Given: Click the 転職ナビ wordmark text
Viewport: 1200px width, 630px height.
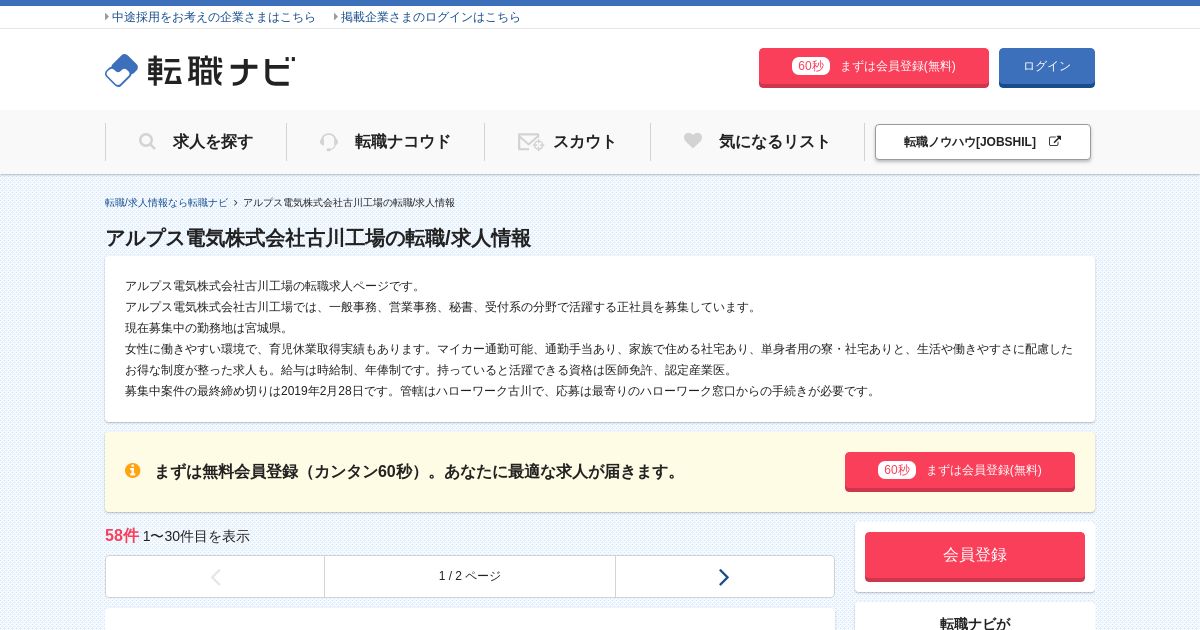Looking at the screenshot, I should tap(221, 71).
